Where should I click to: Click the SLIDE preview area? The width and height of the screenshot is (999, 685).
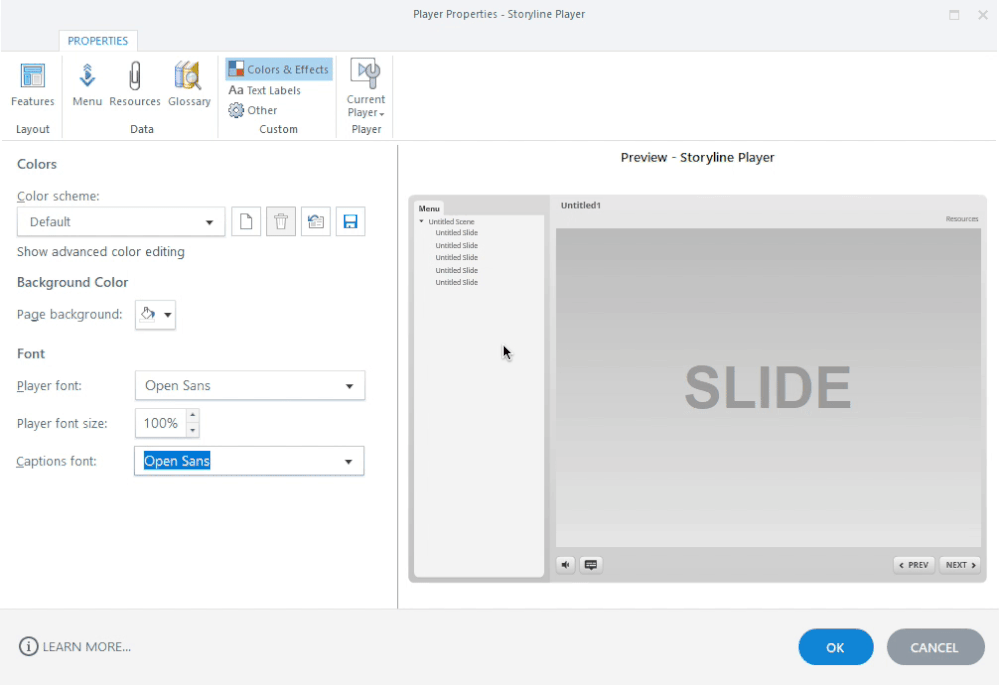(768, 387)
